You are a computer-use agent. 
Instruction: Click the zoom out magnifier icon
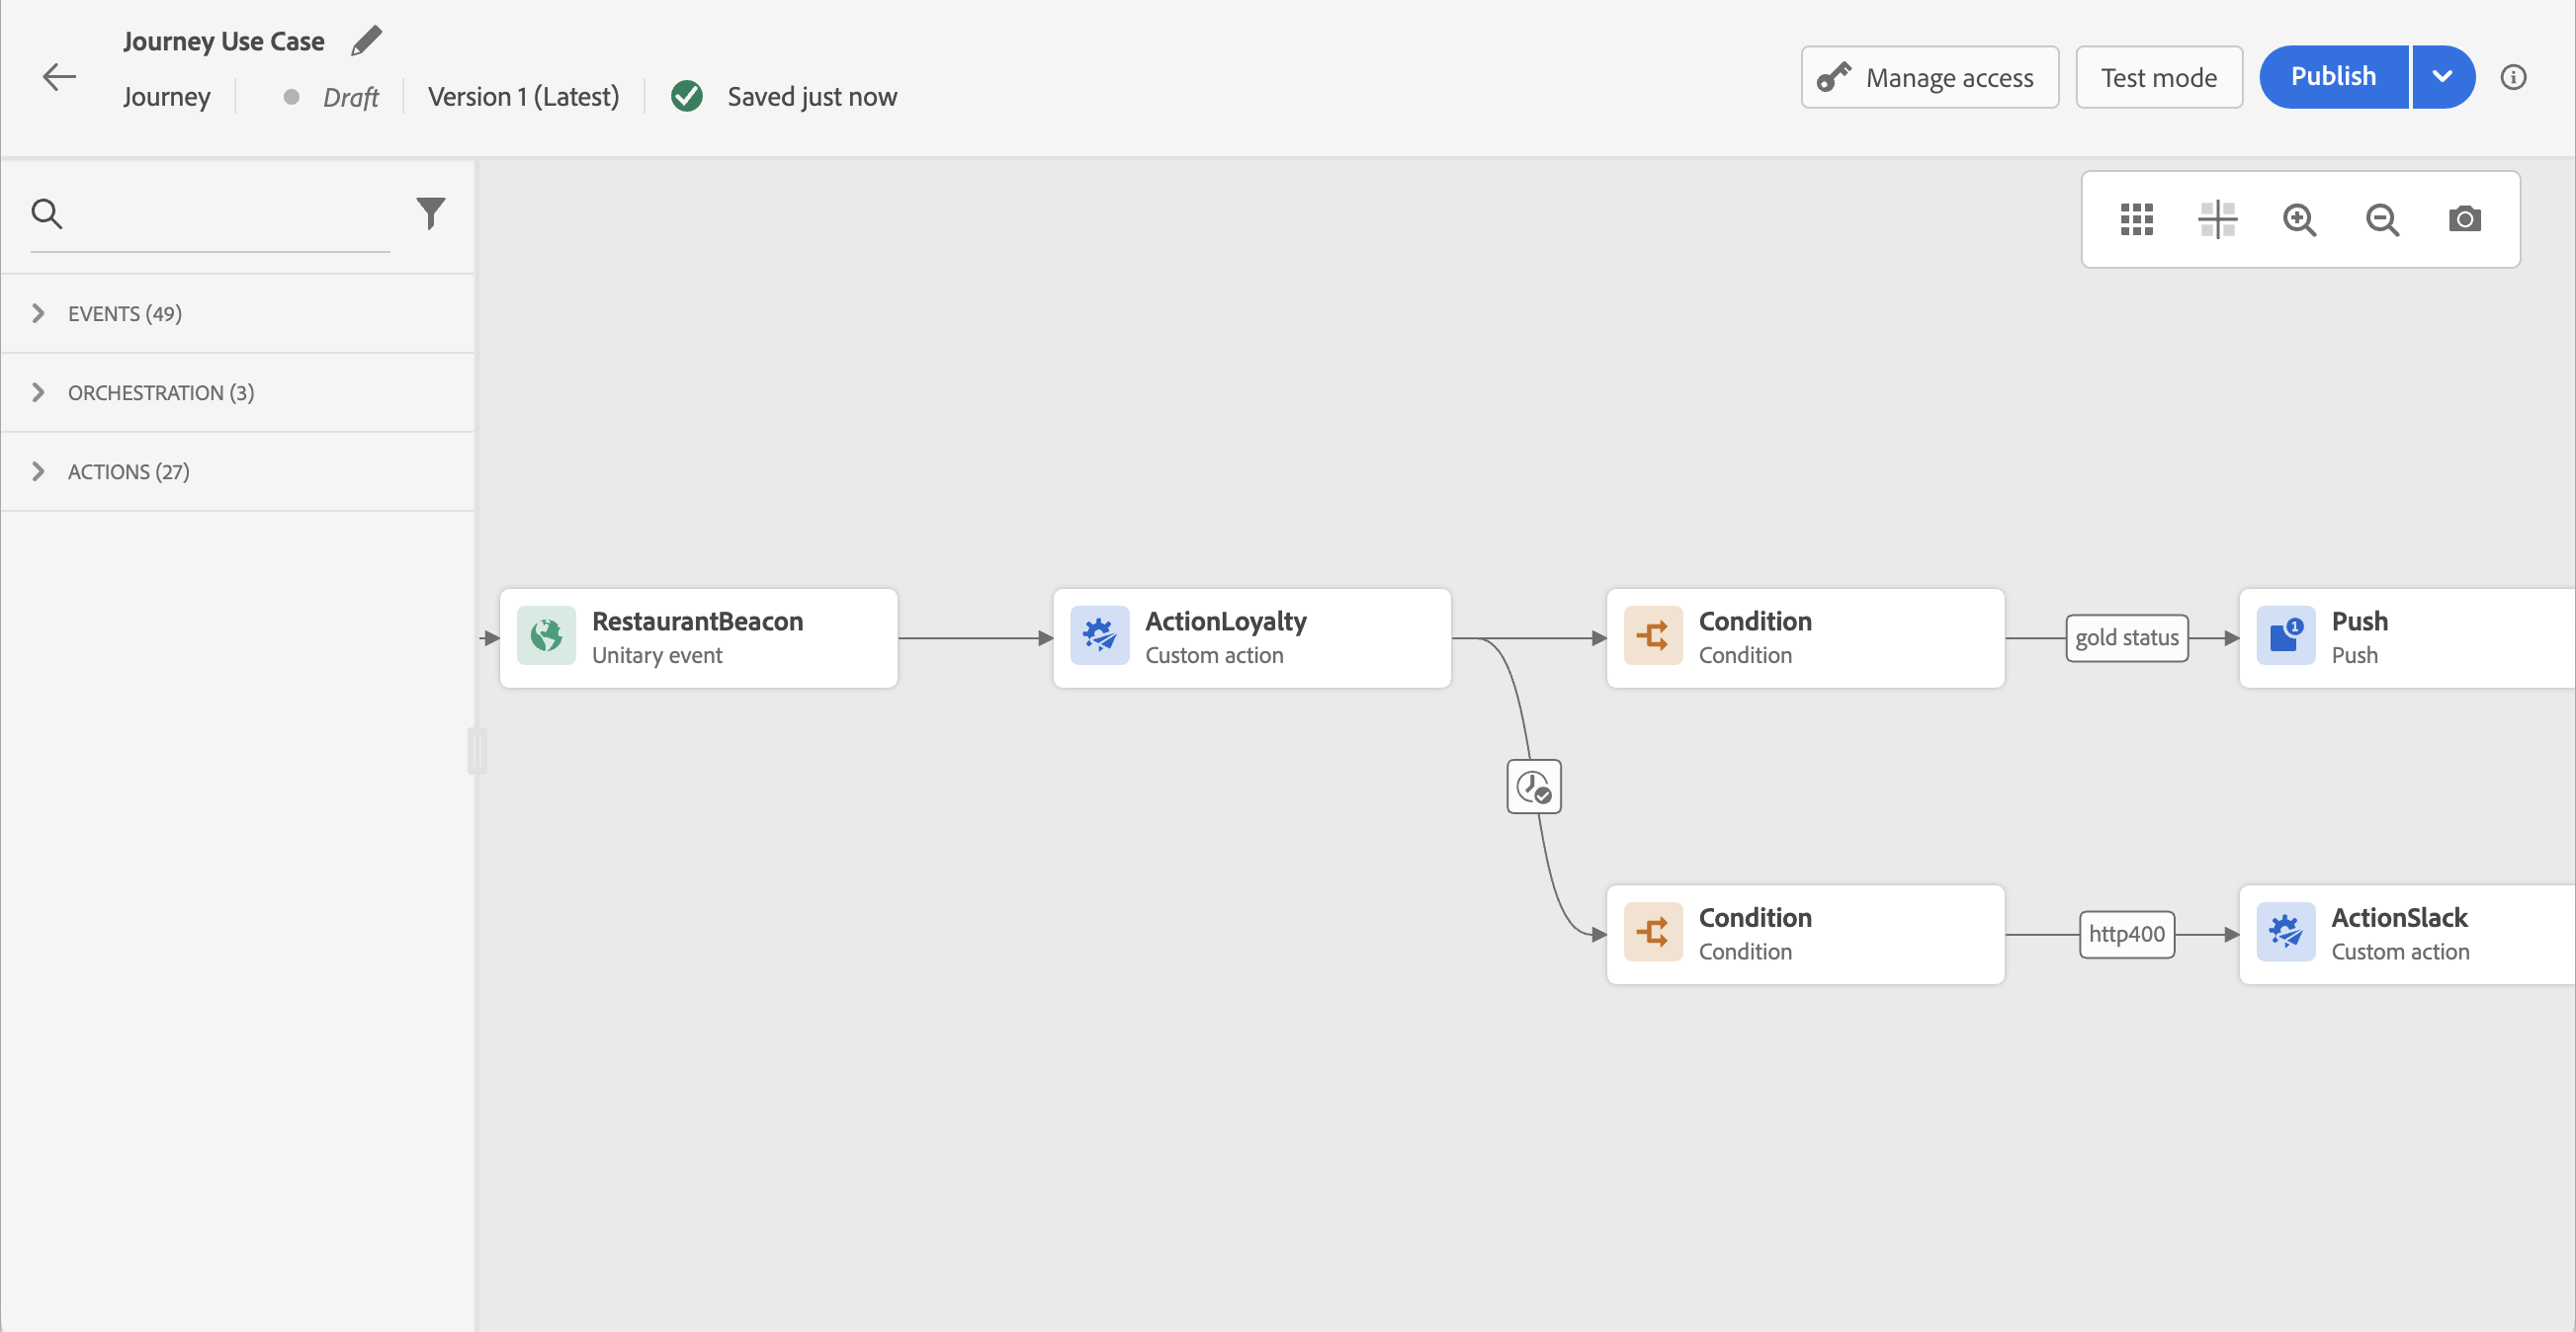tap(2382, 220)
